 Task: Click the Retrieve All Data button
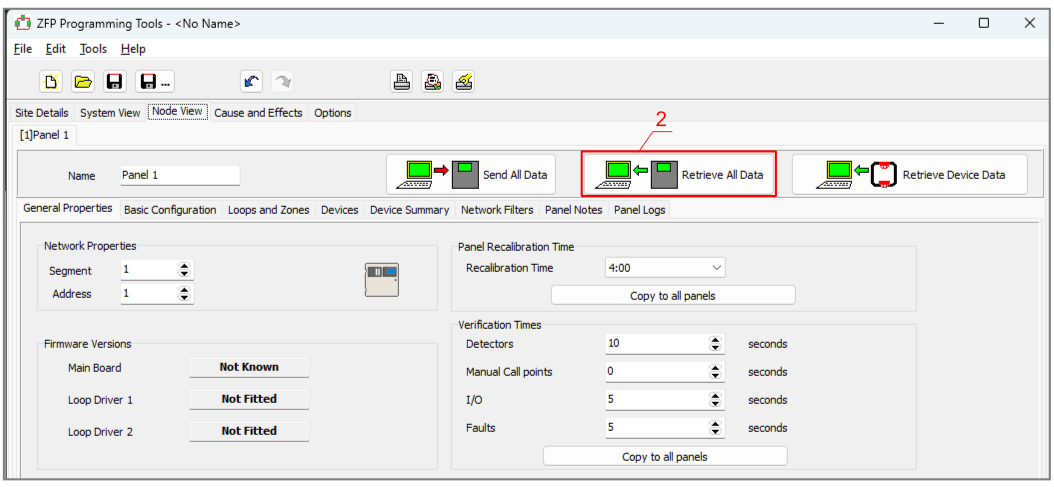(x=679, y=175)
